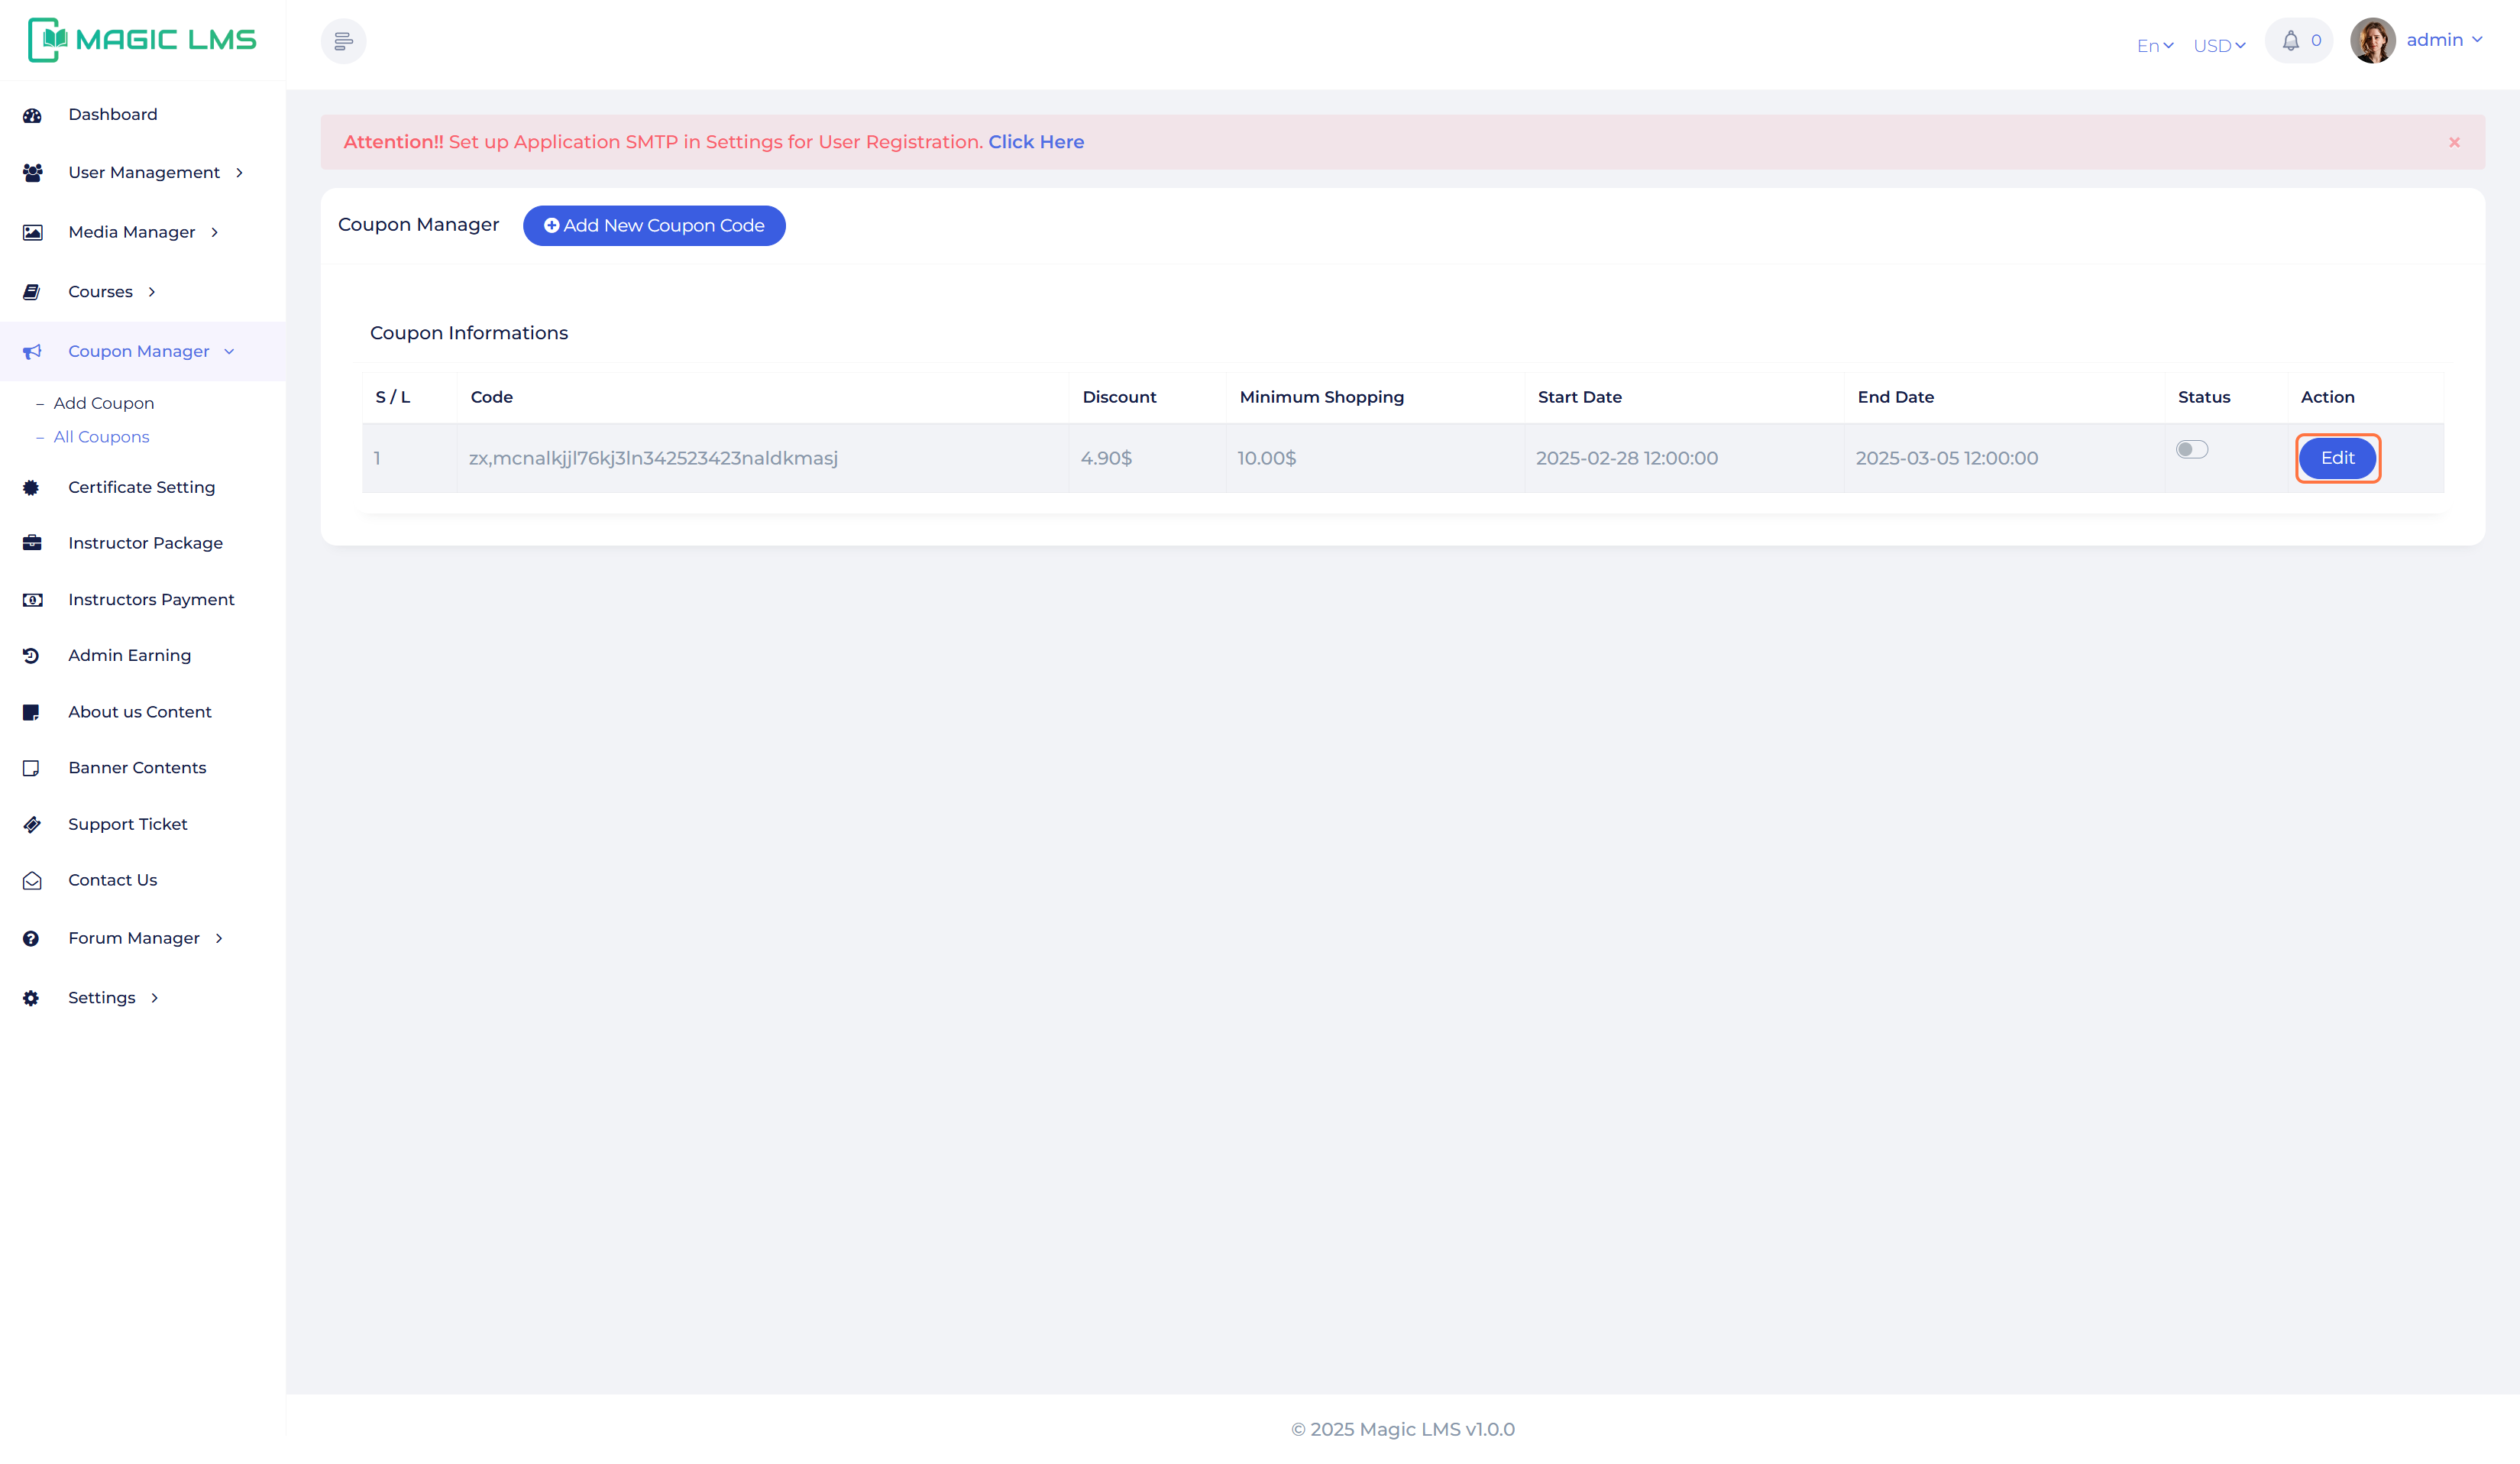Click the Contact Us envelope icon
Image resolution: width=2520 pixels, height=1464 pixels.
(32, 880)
